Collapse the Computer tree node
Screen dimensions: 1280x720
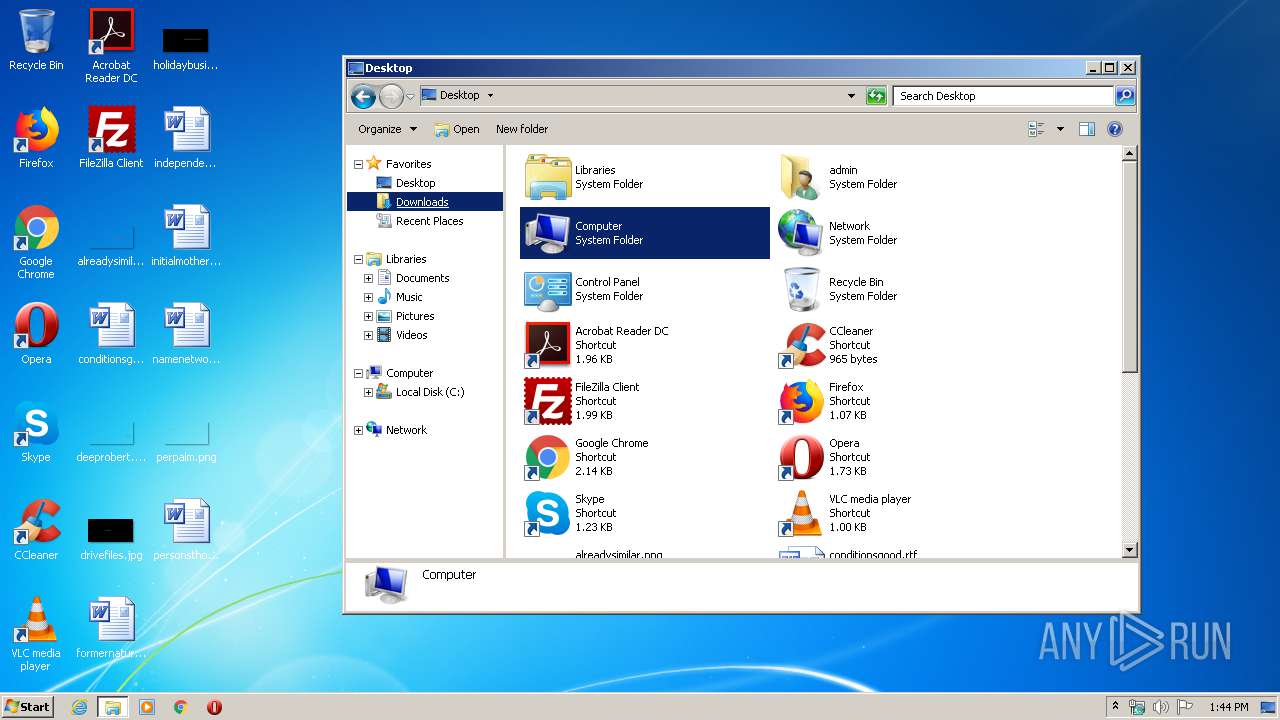[358, 373]
